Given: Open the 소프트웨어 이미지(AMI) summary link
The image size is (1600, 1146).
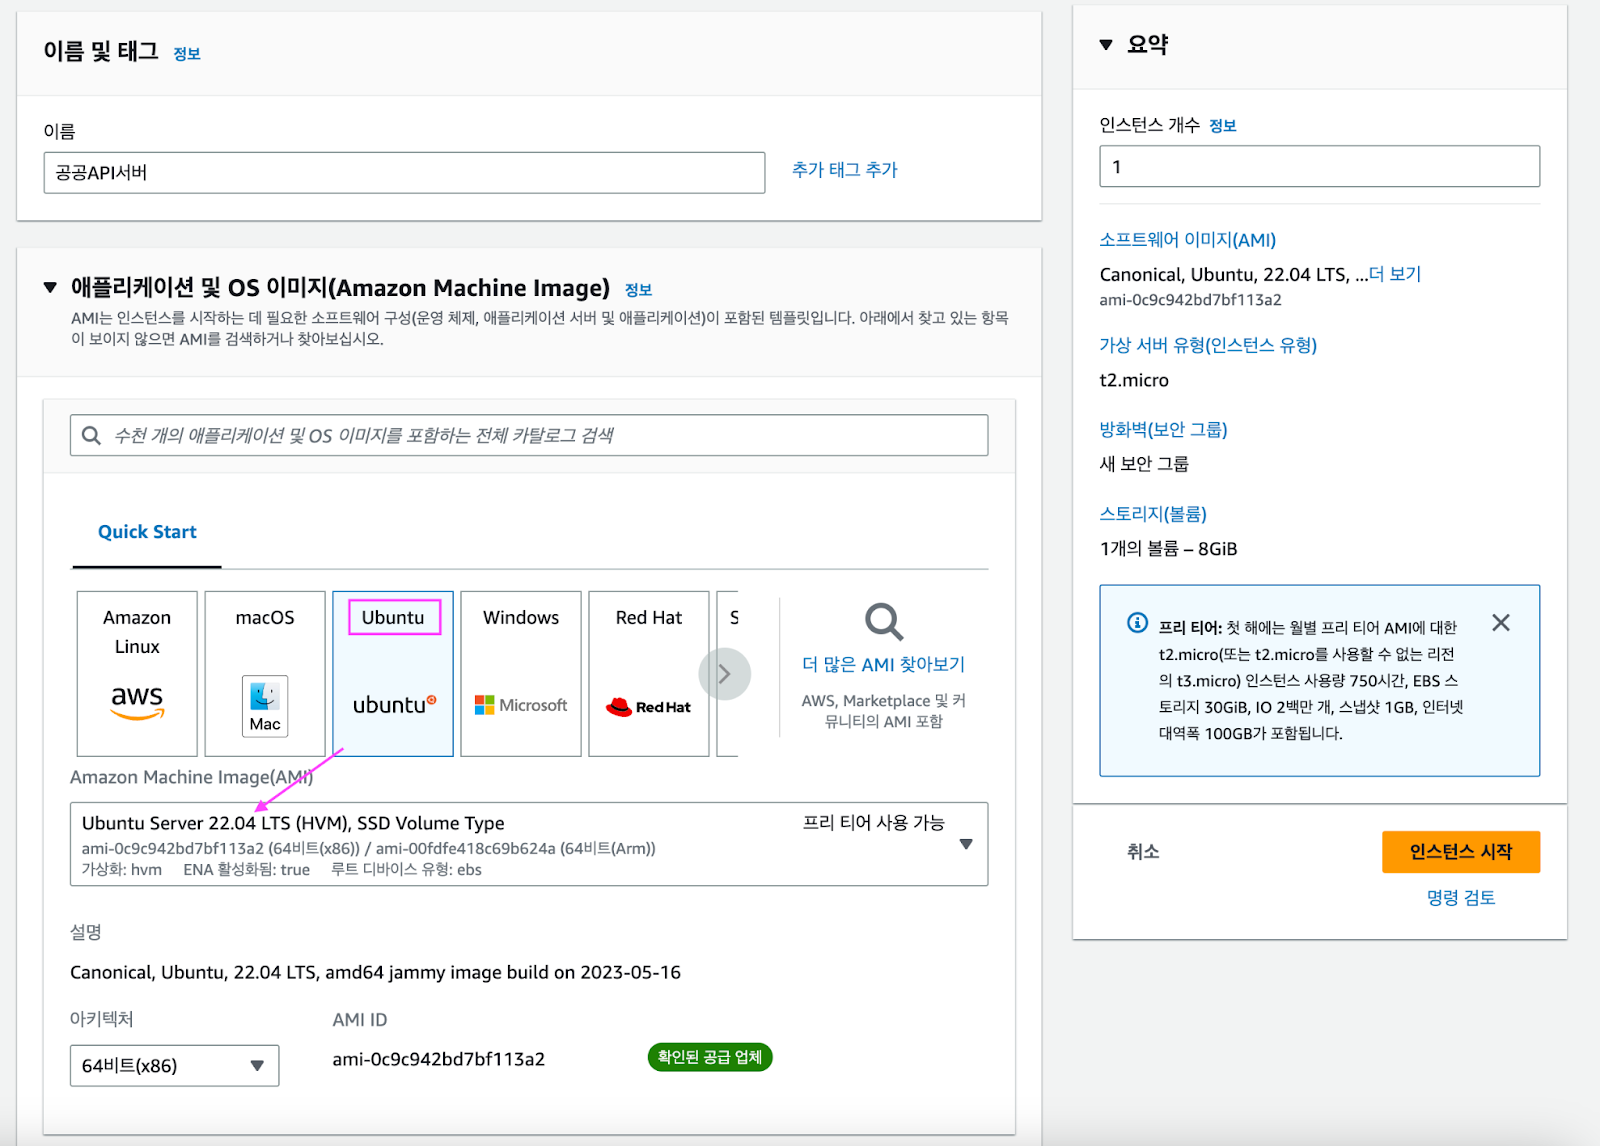Looking at the screenshot, I should (1188, 240).
